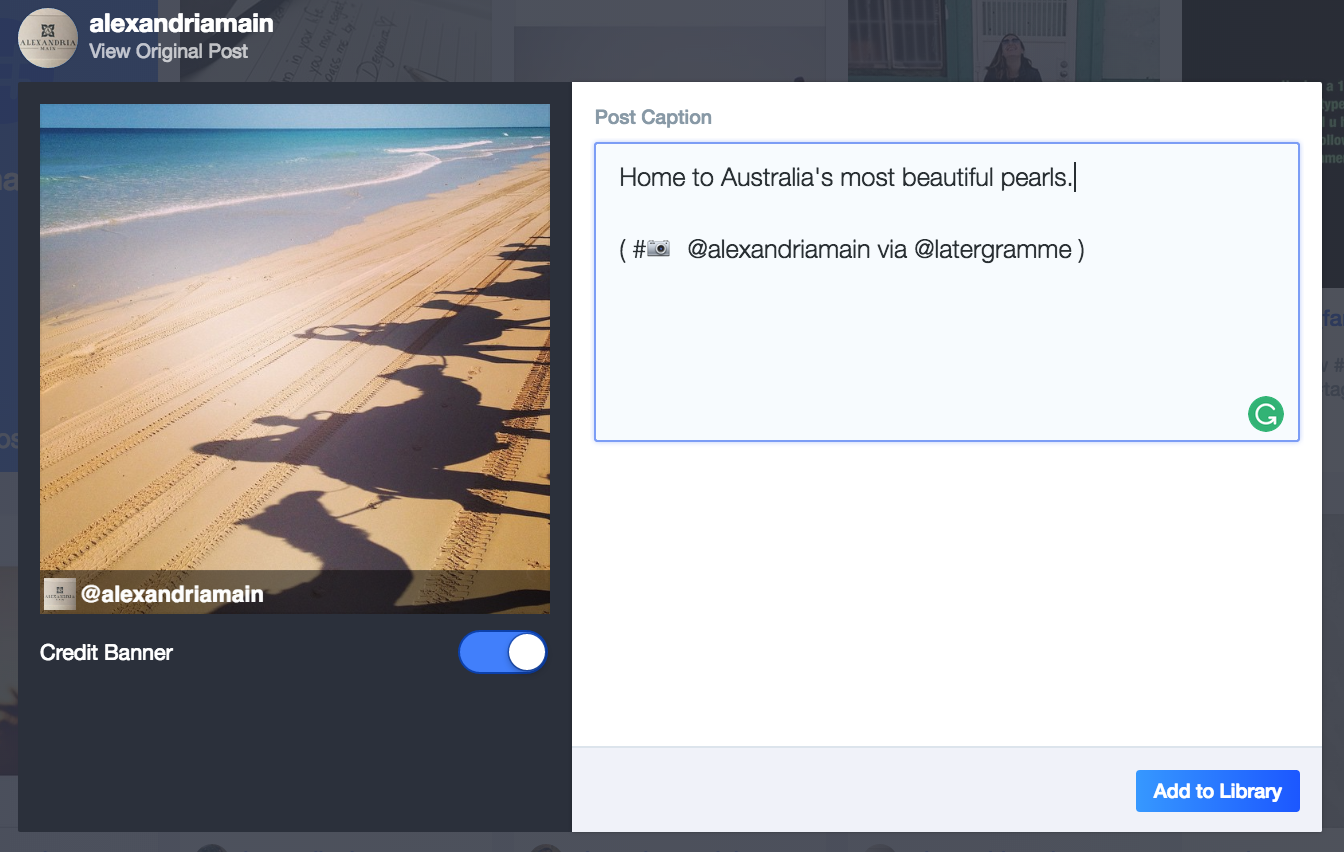Open Grammarly suggestions via the green G icon
This screenshot has width=1344, height=852.
coord(1265,414)
